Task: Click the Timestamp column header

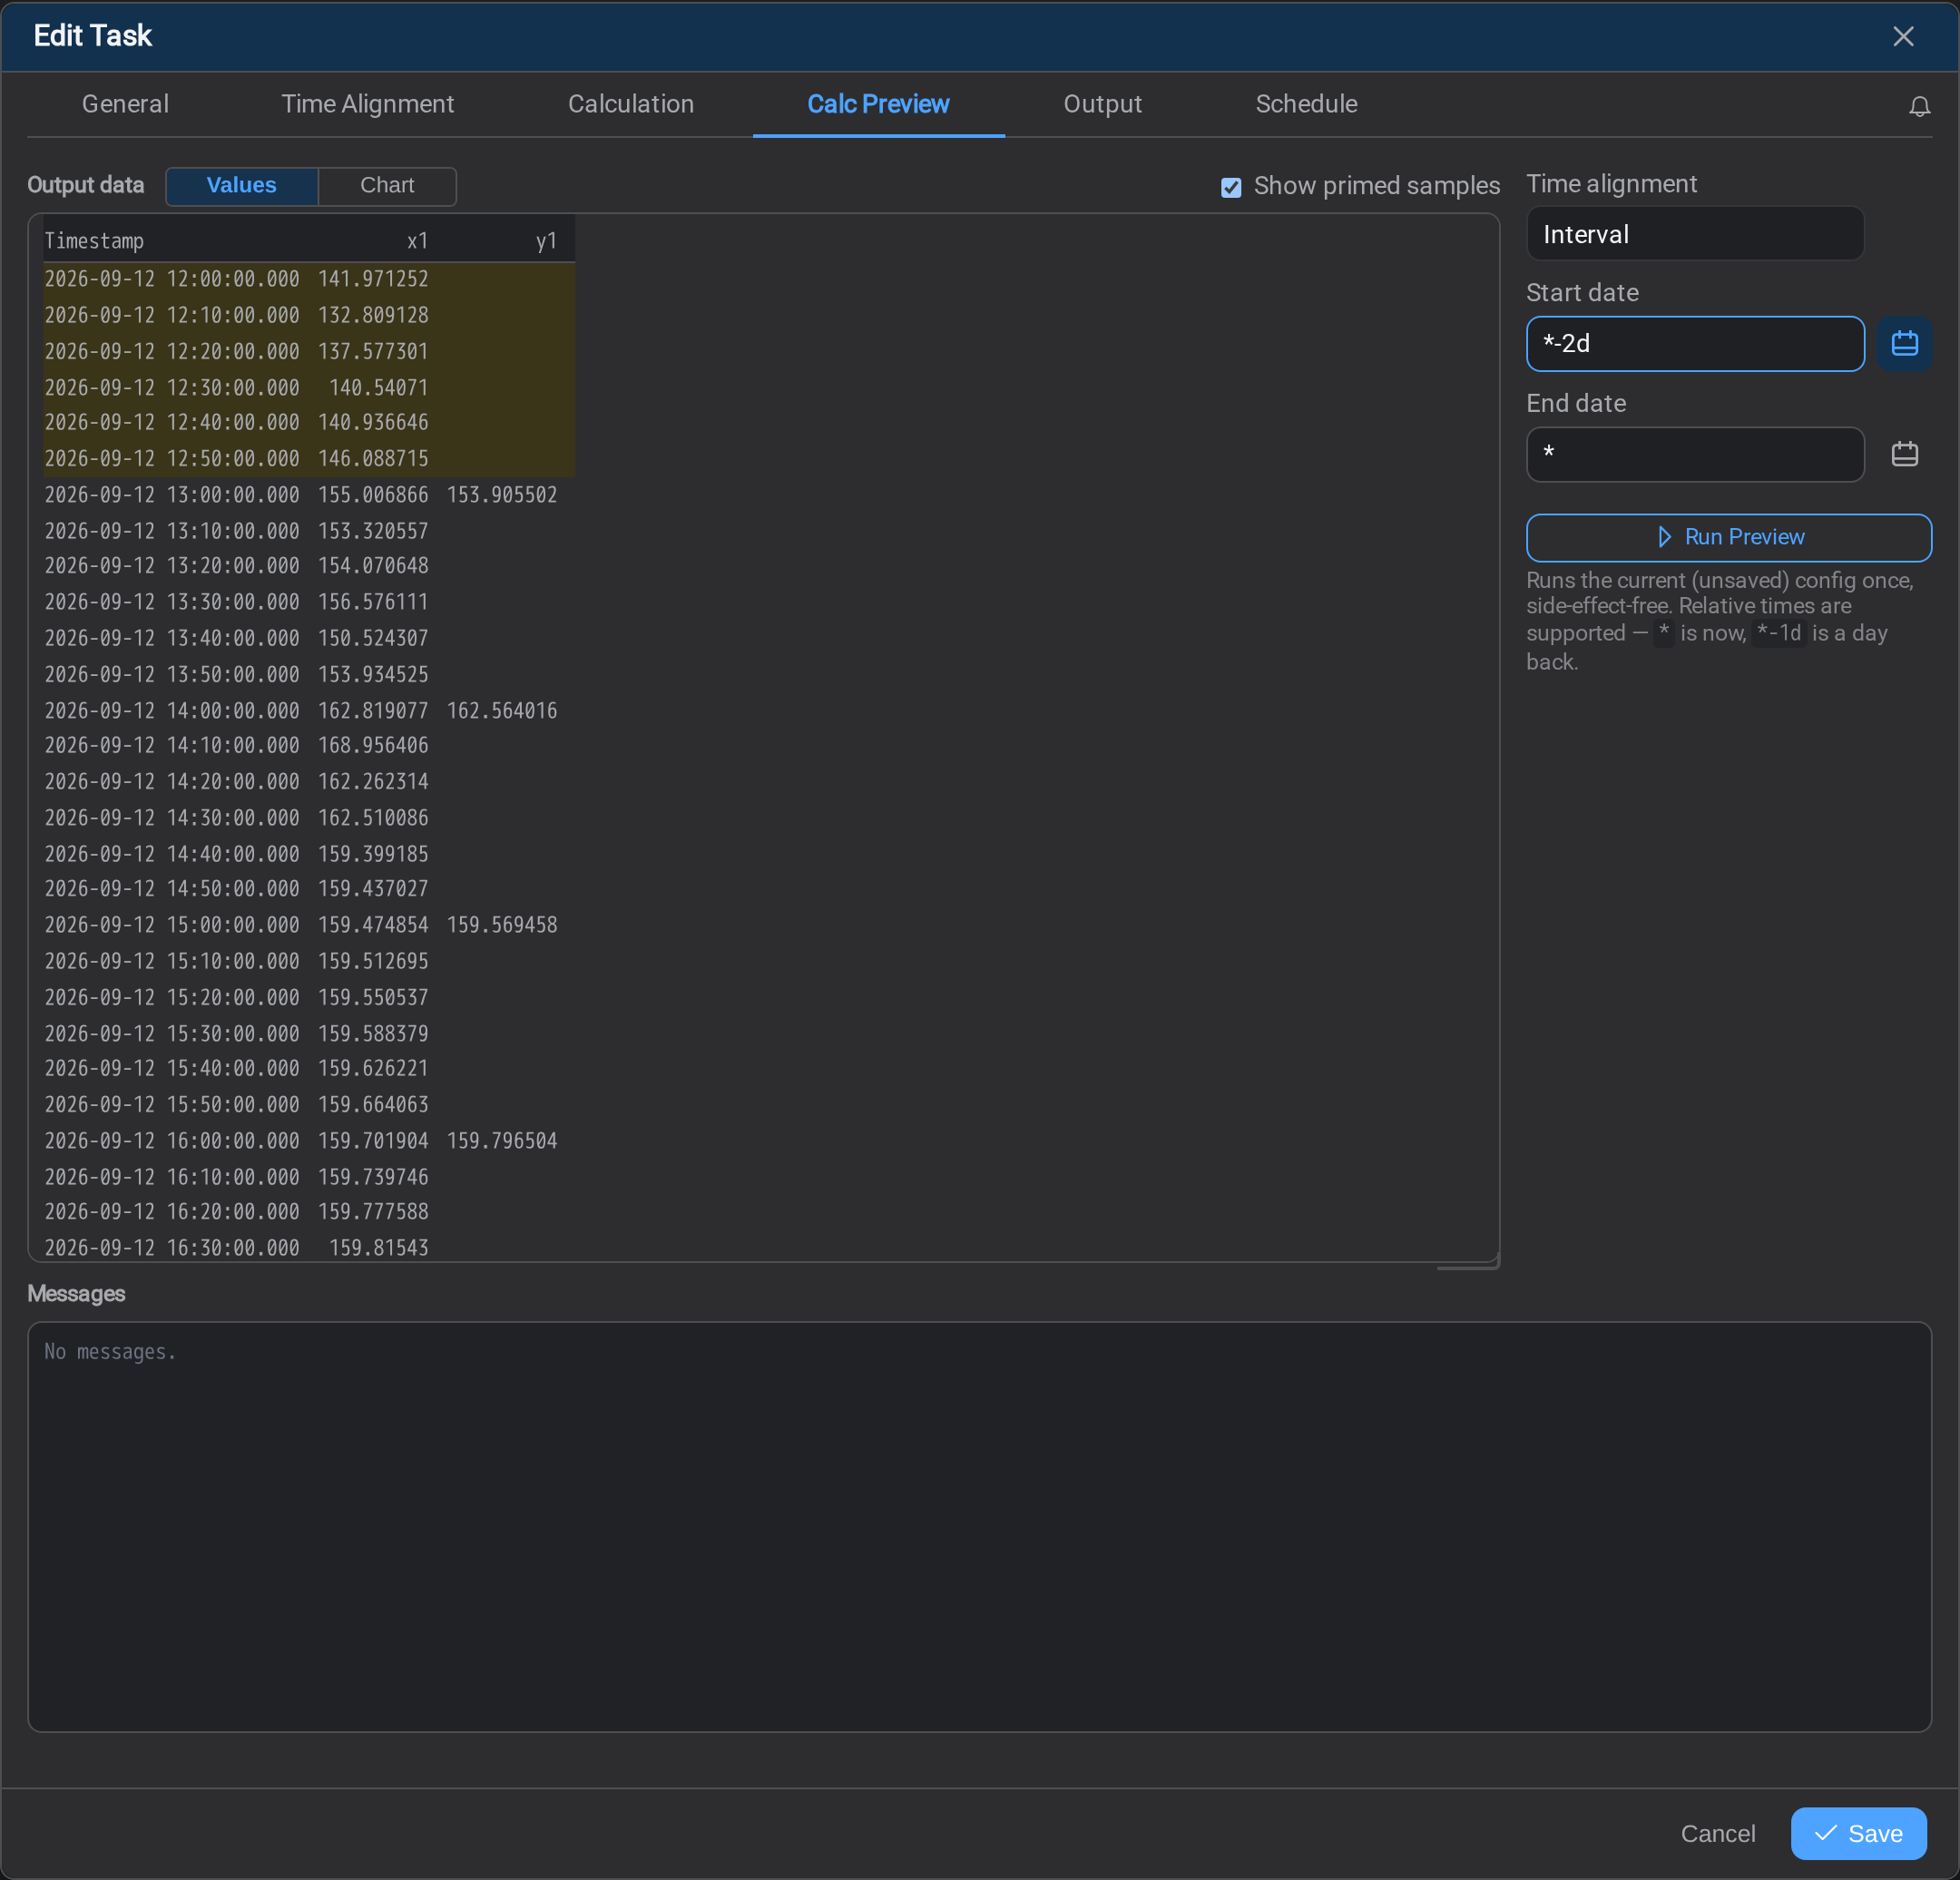Action: click(x=94, y=241)
